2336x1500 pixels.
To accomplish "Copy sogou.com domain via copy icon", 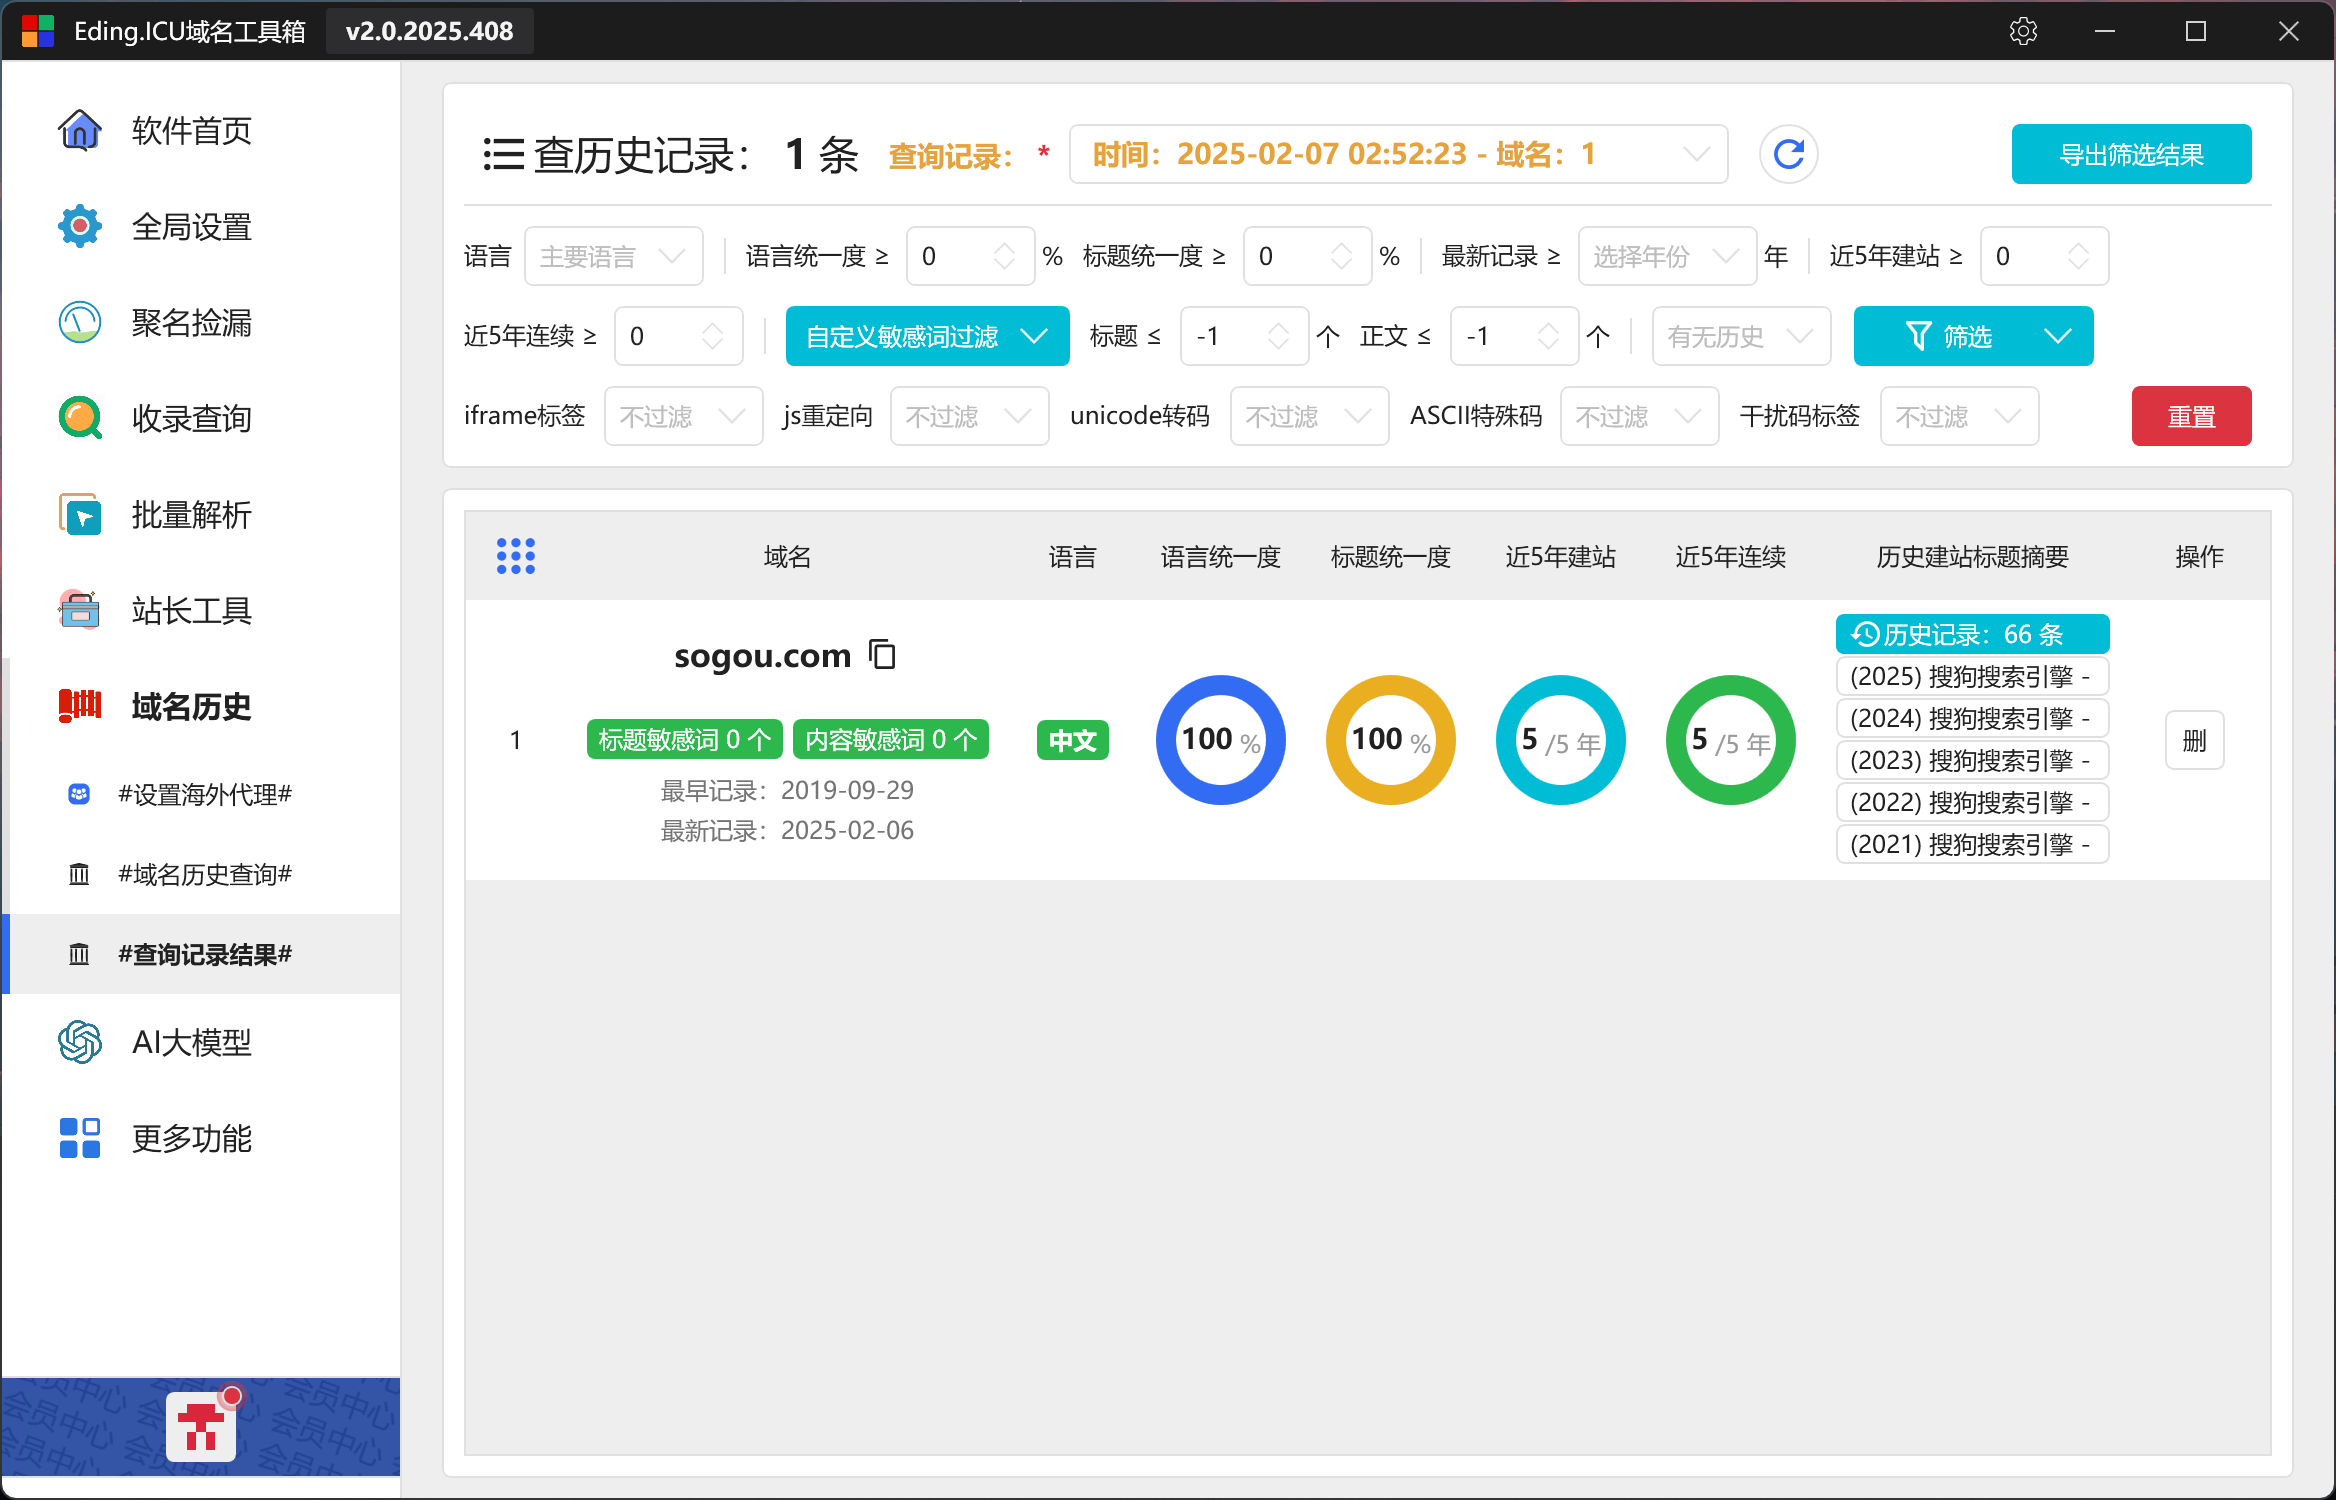I will (882, 654).
